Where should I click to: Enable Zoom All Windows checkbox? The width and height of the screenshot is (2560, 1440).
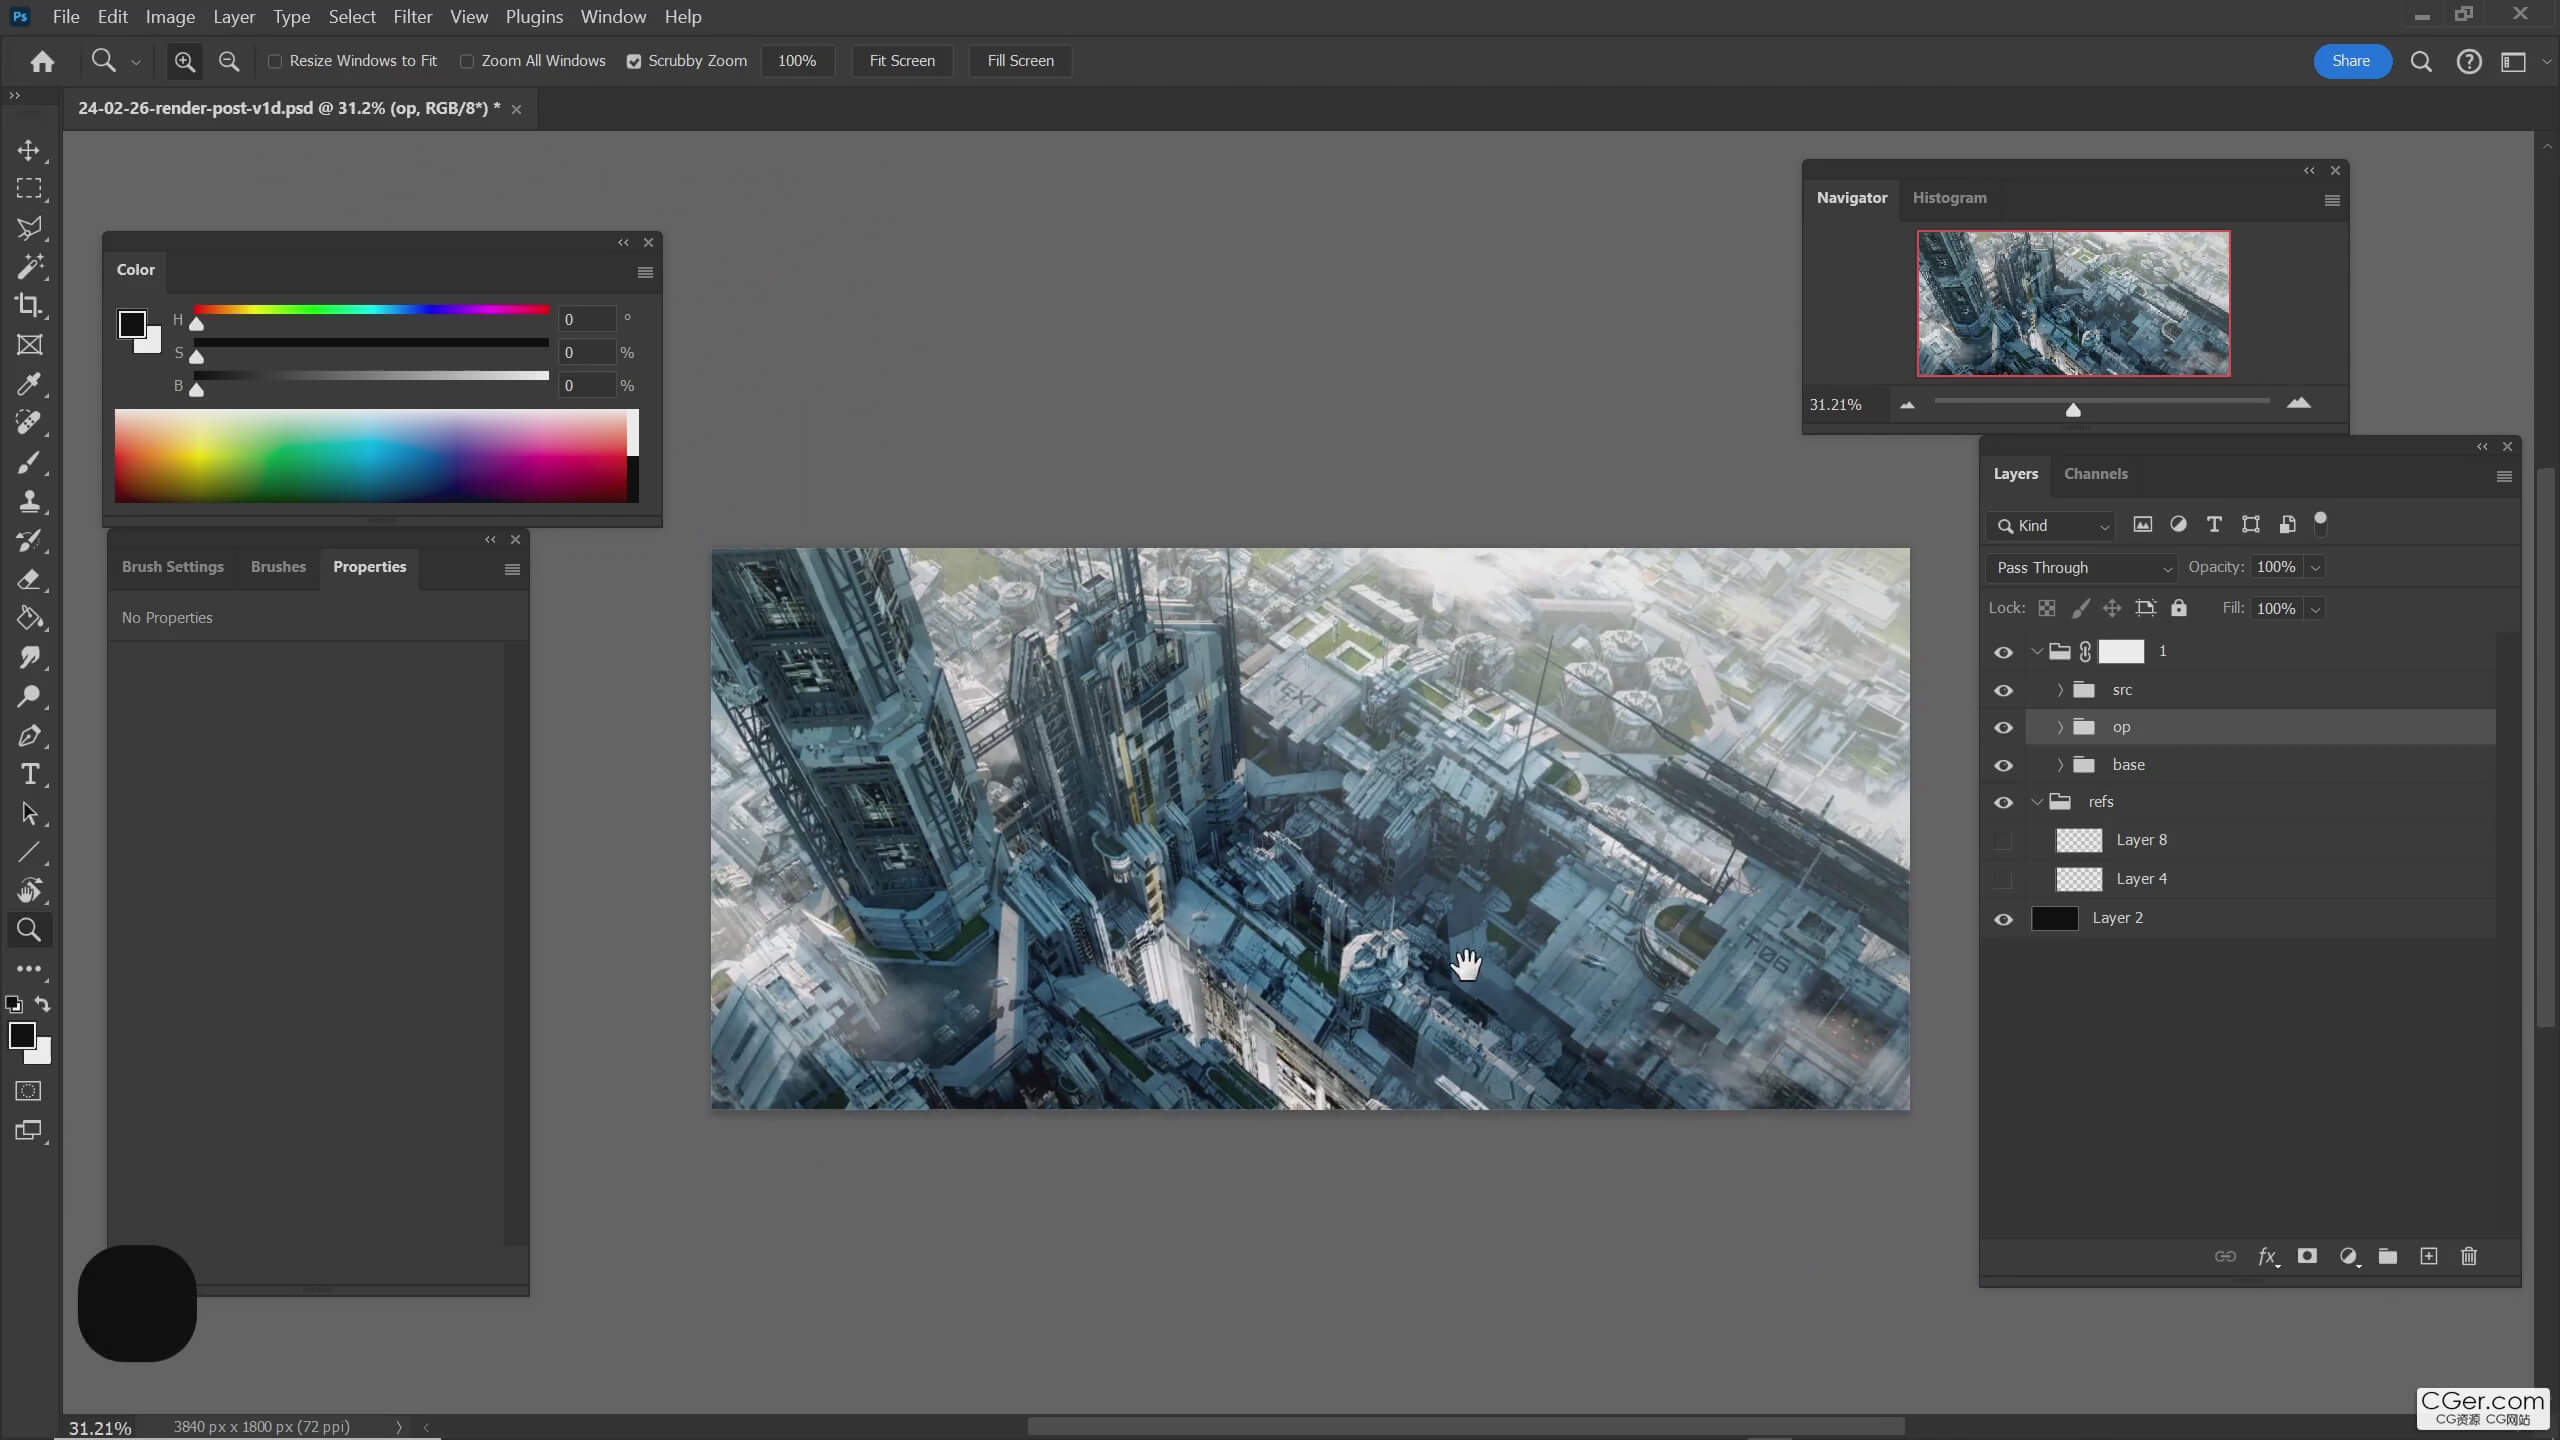pyautogui.click(x=467, y=61)
